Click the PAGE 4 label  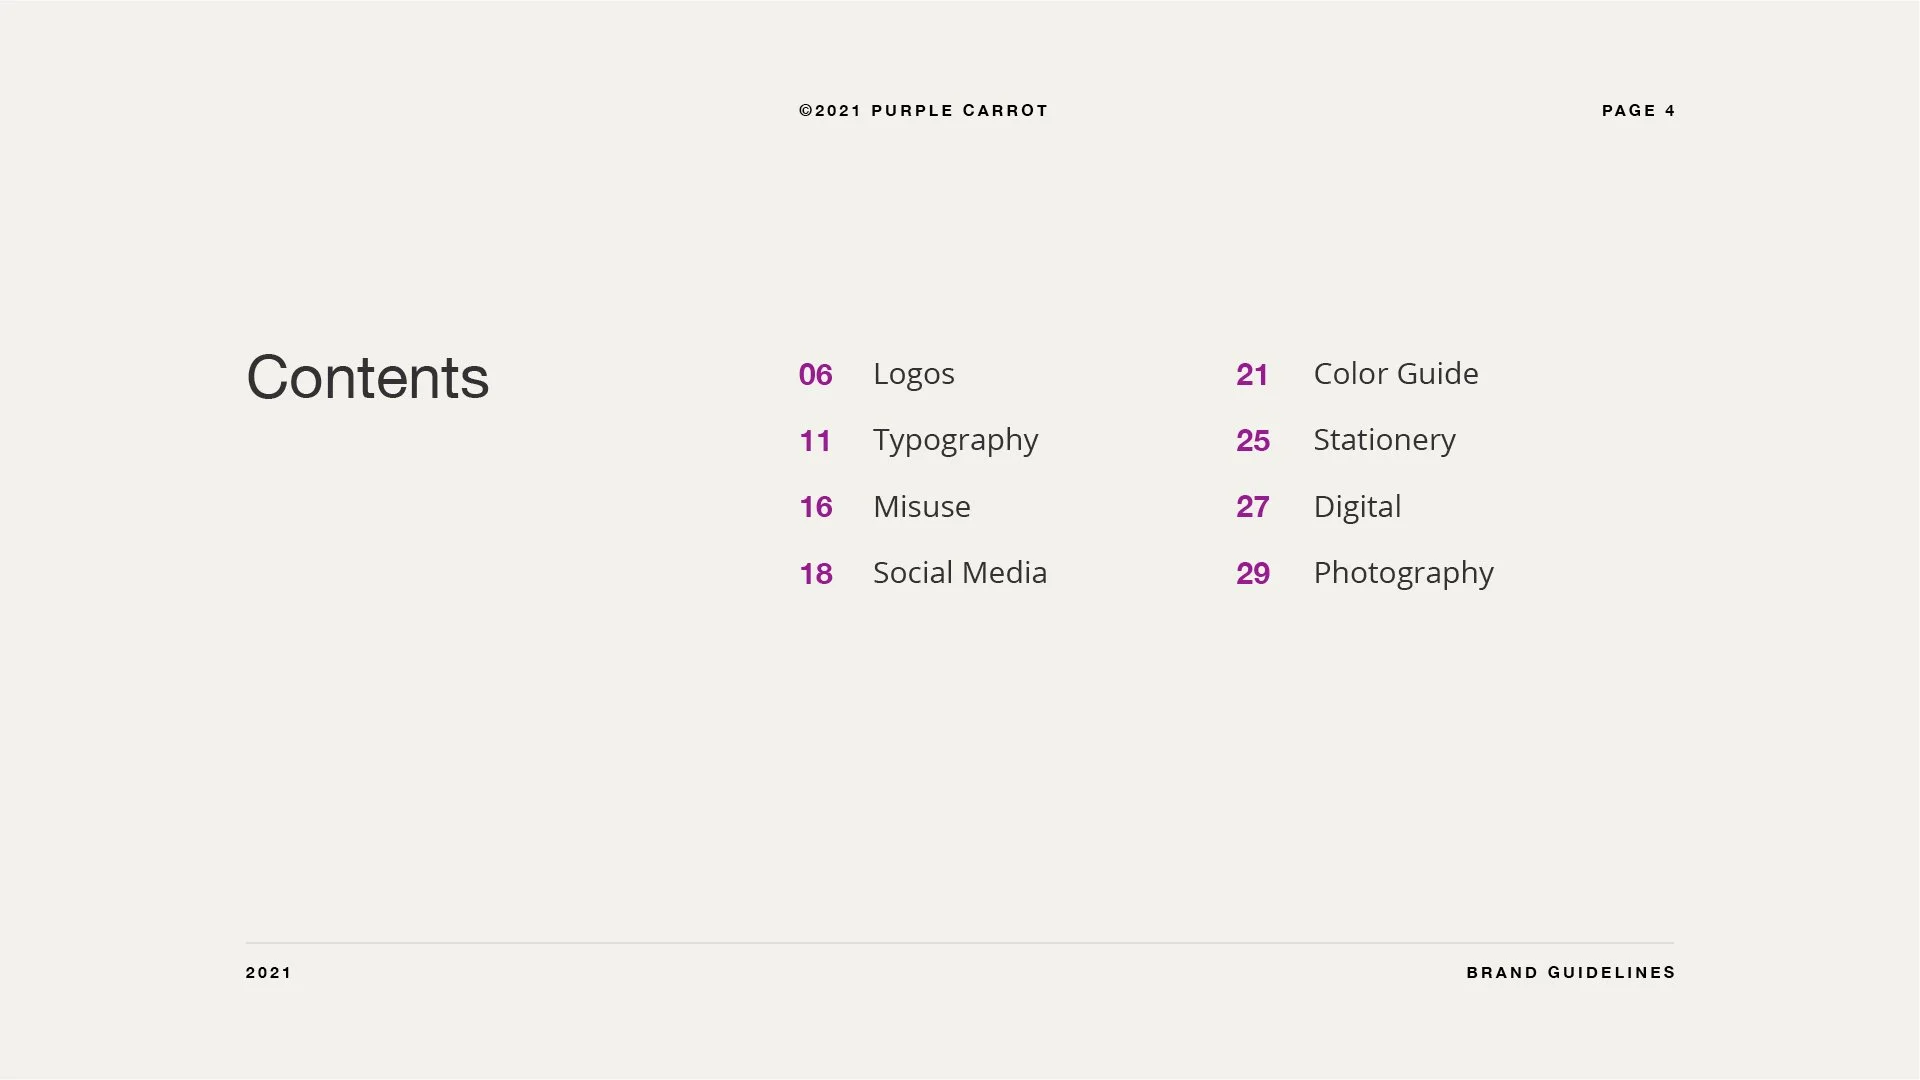point(1638,111)
